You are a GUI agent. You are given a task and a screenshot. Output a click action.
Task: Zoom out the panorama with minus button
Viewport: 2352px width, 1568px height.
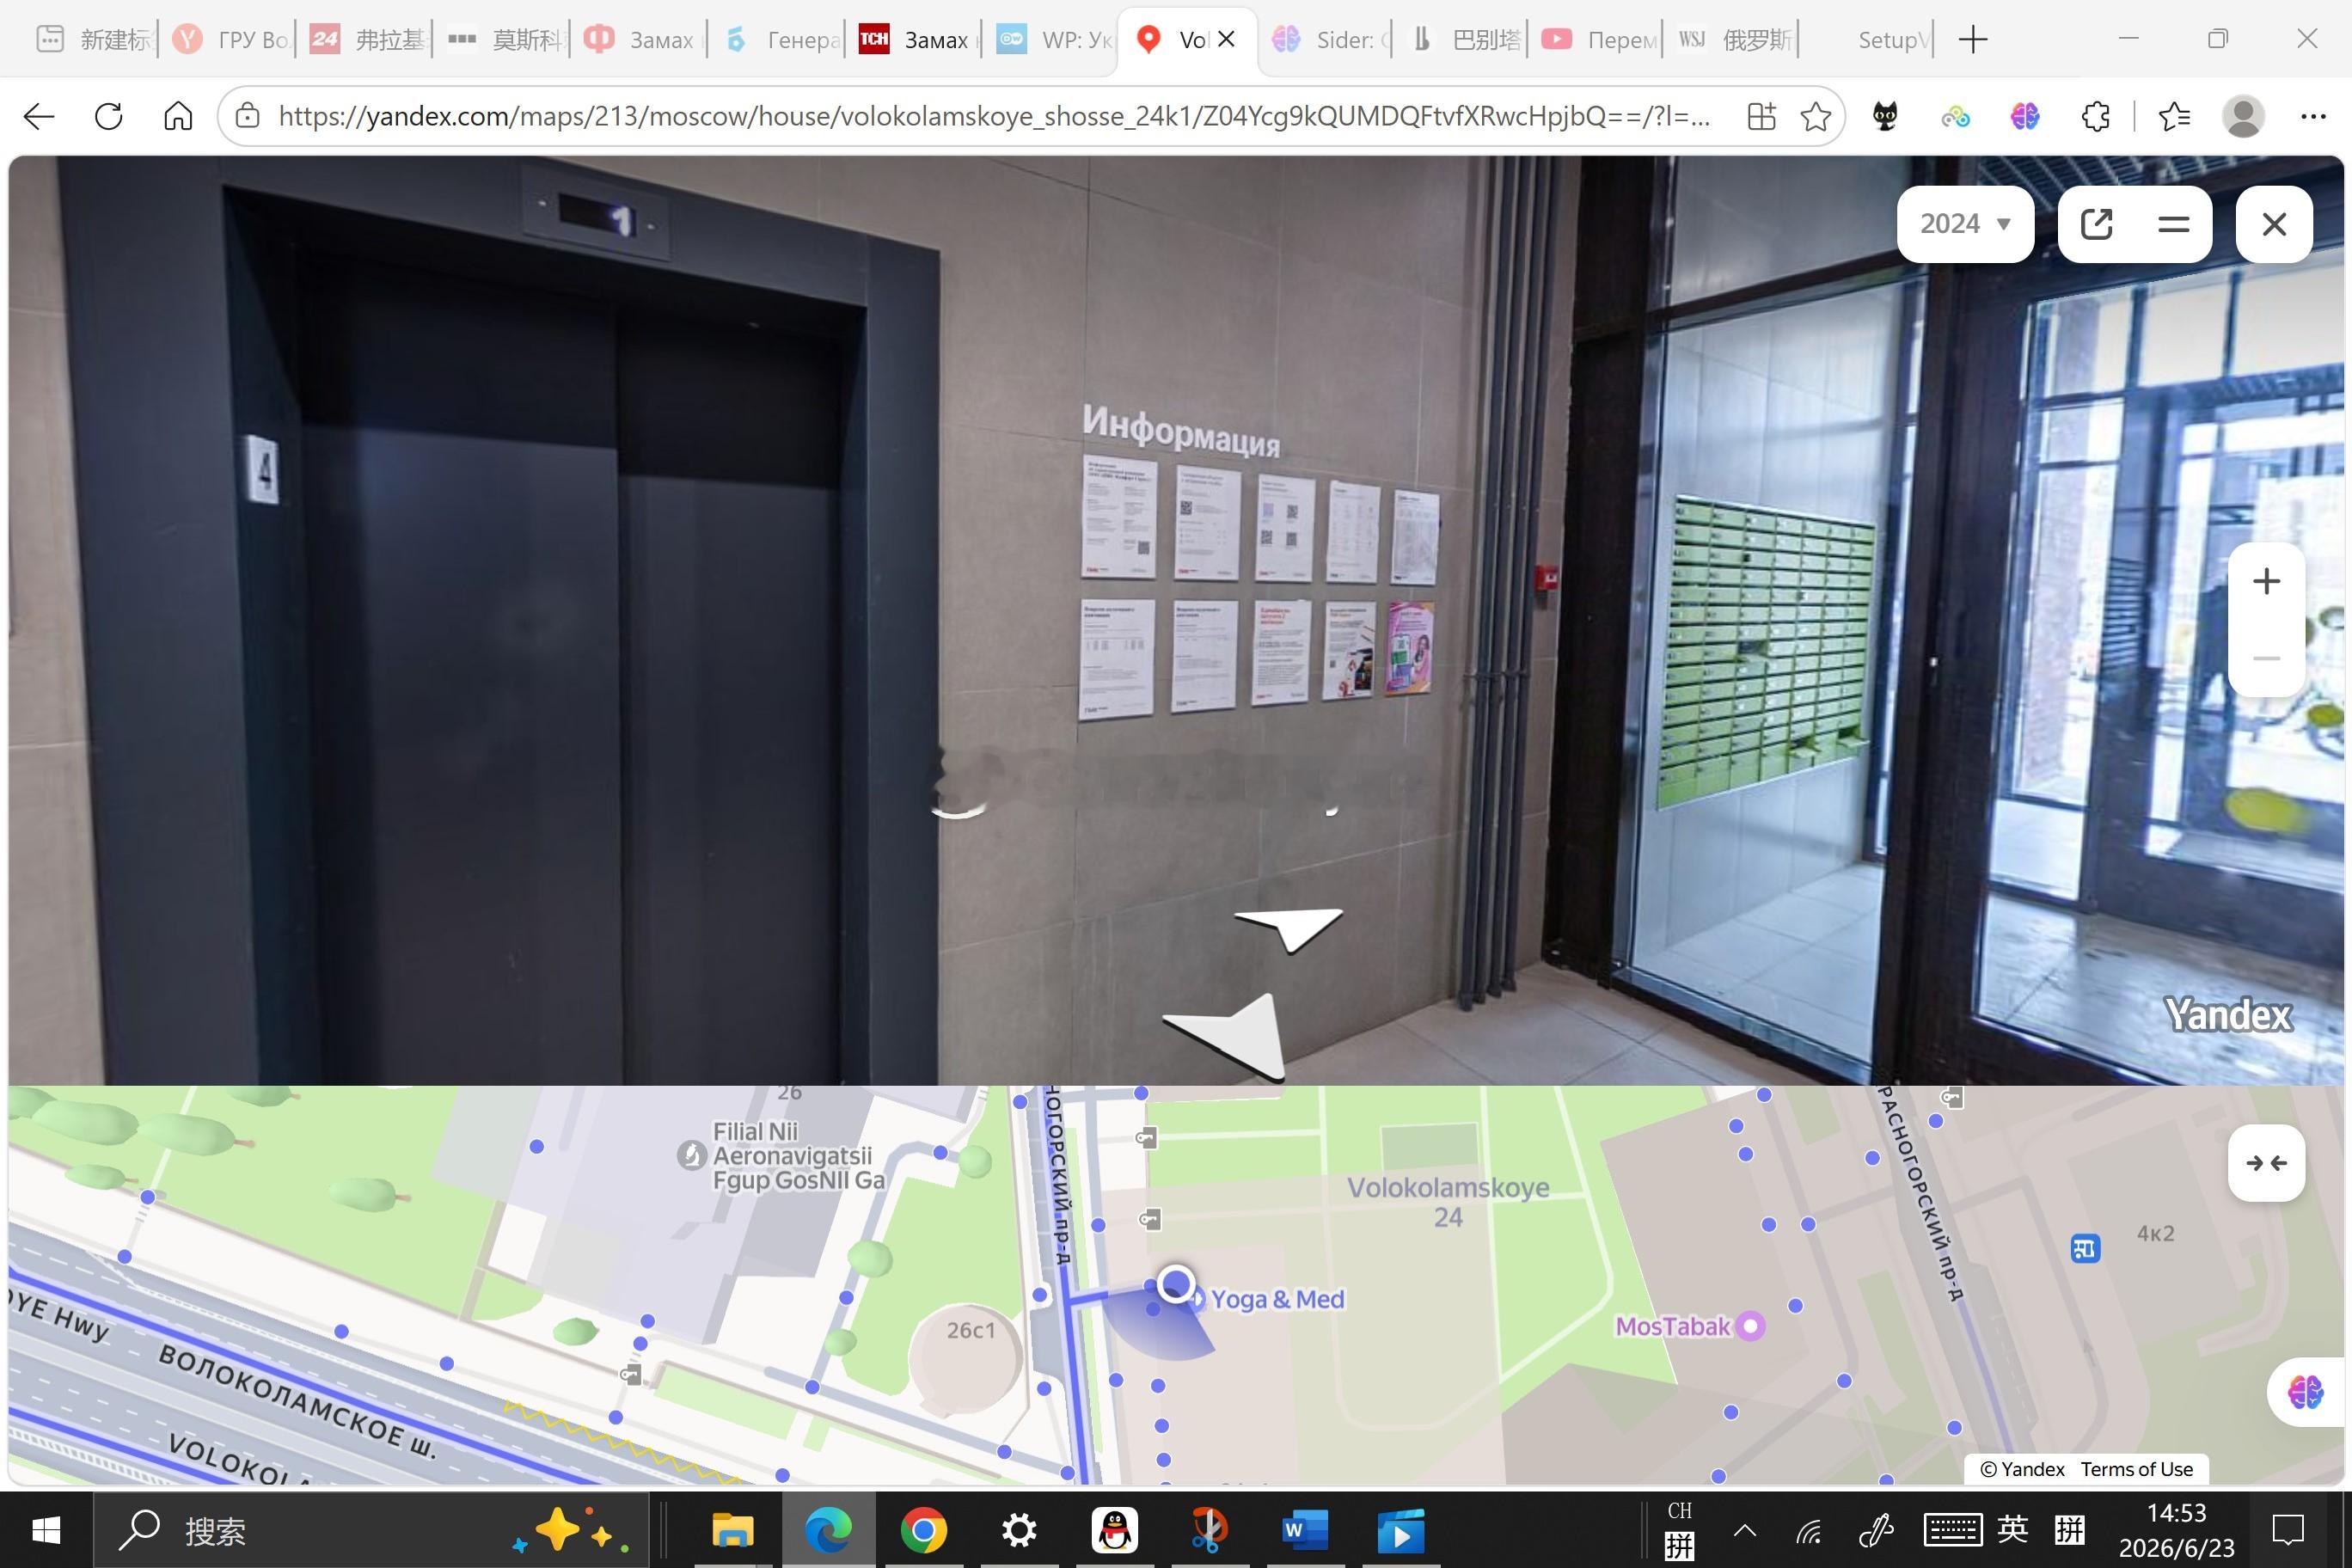tap(2266, 658)
